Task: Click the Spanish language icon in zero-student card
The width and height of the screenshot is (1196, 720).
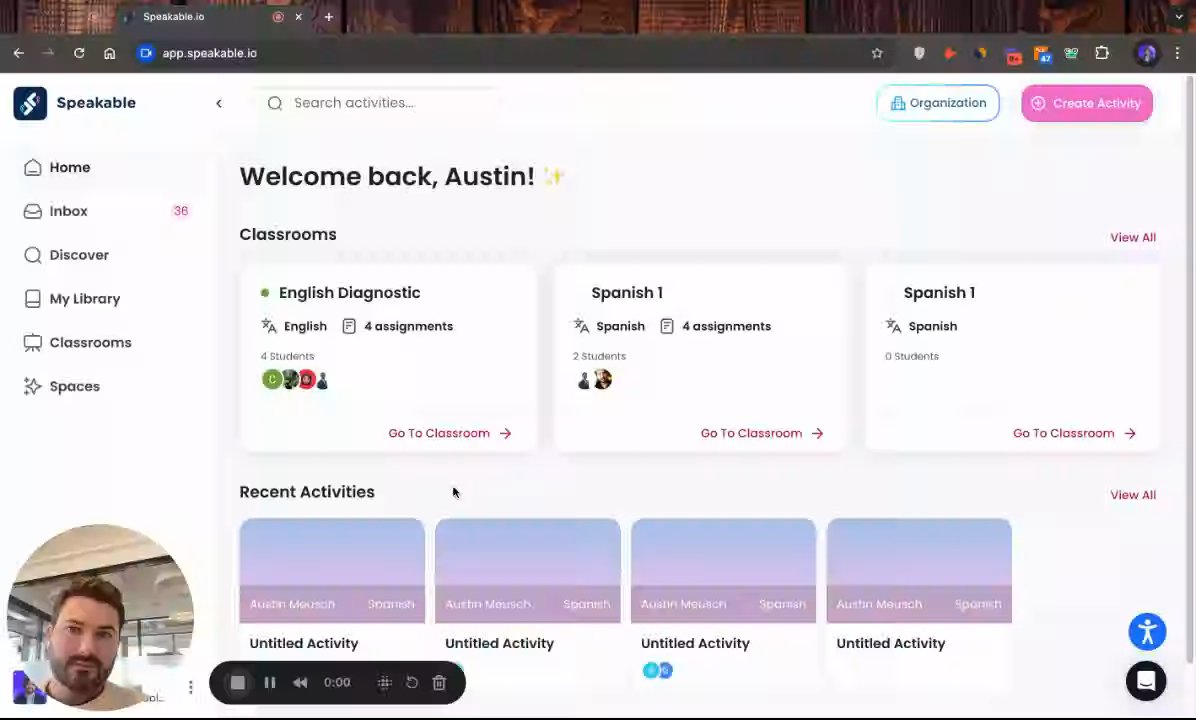Action: [893, 326]
